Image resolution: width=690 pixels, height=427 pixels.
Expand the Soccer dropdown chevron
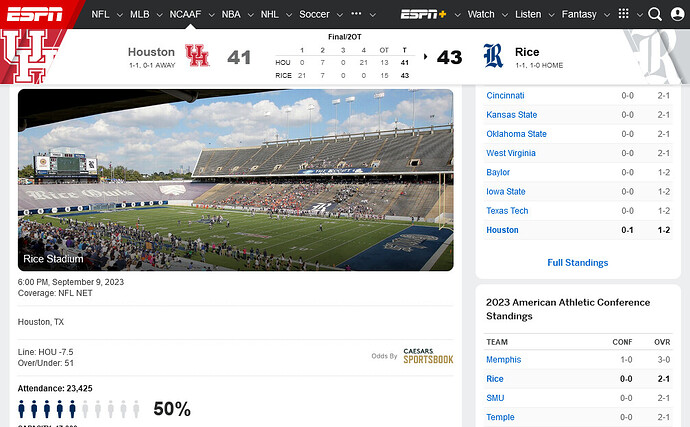pos(338,15)
